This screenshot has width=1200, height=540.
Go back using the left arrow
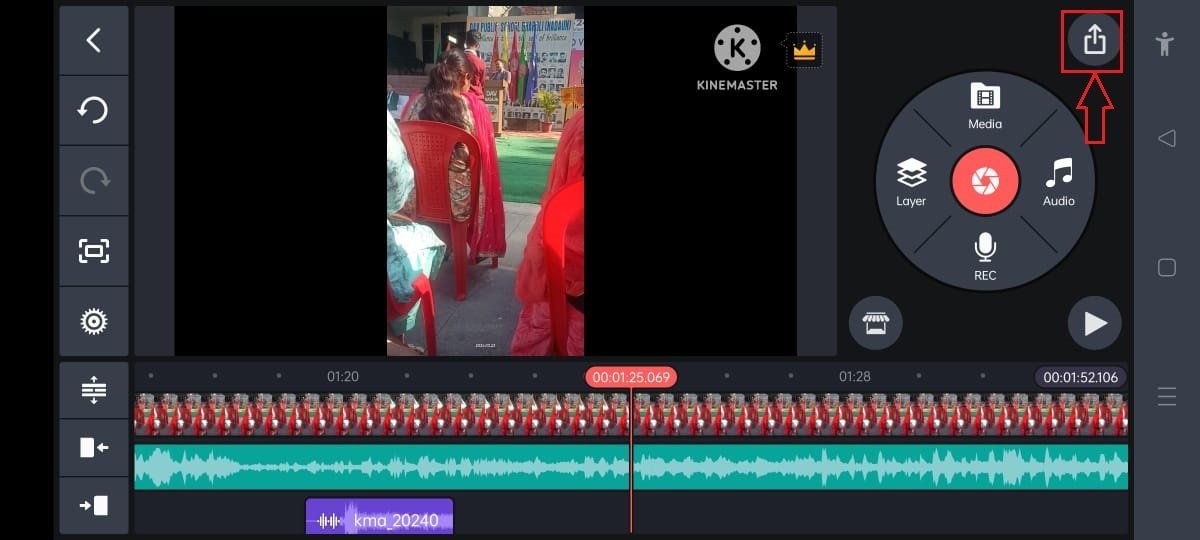coord(94,40)
